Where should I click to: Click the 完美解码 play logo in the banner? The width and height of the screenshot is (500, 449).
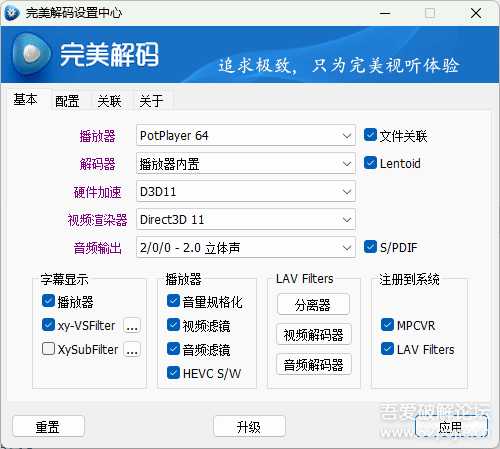pos(32,54)
